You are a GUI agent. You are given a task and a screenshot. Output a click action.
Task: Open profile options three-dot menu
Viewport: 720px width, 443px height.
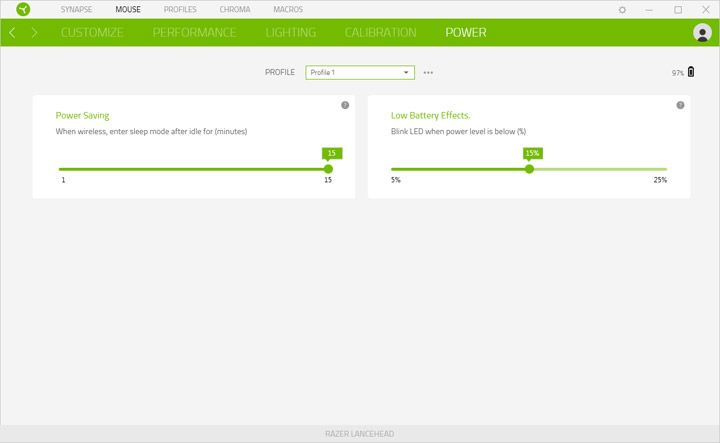point(428,73)
